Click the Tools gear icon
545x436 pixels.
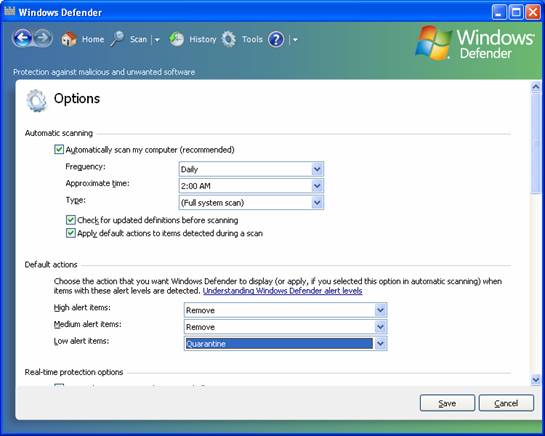pyautogui.click(x=229, y=39)
